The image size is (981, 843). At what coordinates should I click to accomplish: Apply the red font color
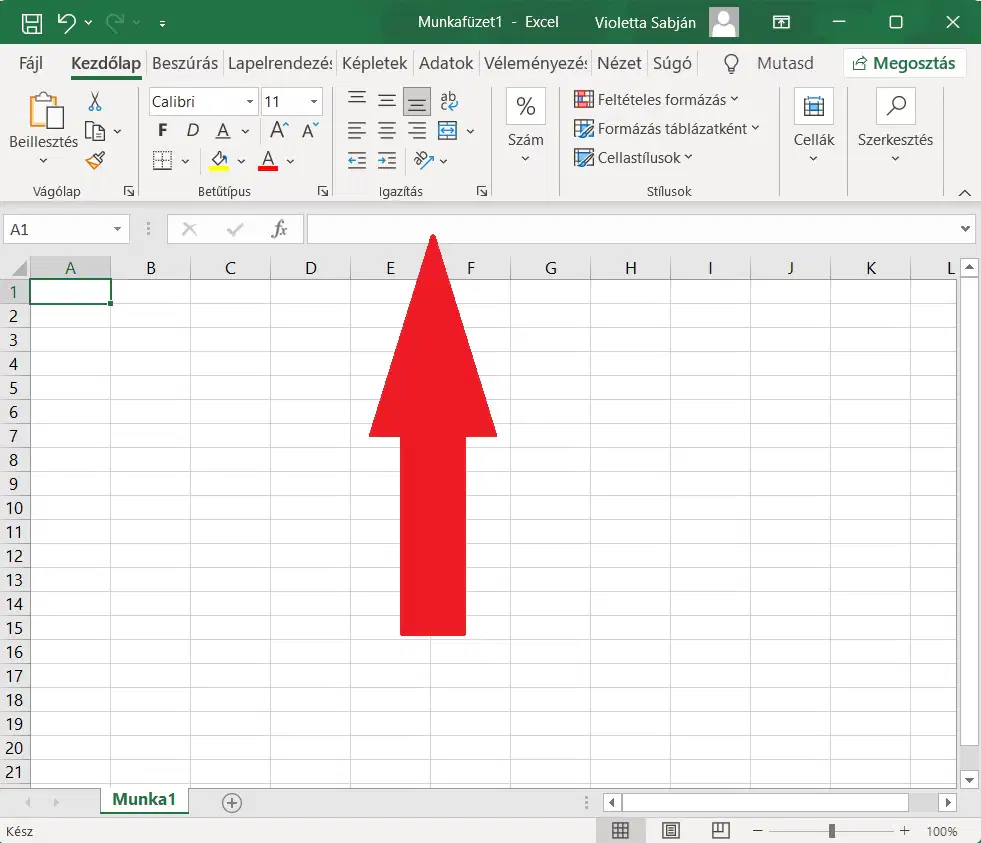tap(268, 161)
